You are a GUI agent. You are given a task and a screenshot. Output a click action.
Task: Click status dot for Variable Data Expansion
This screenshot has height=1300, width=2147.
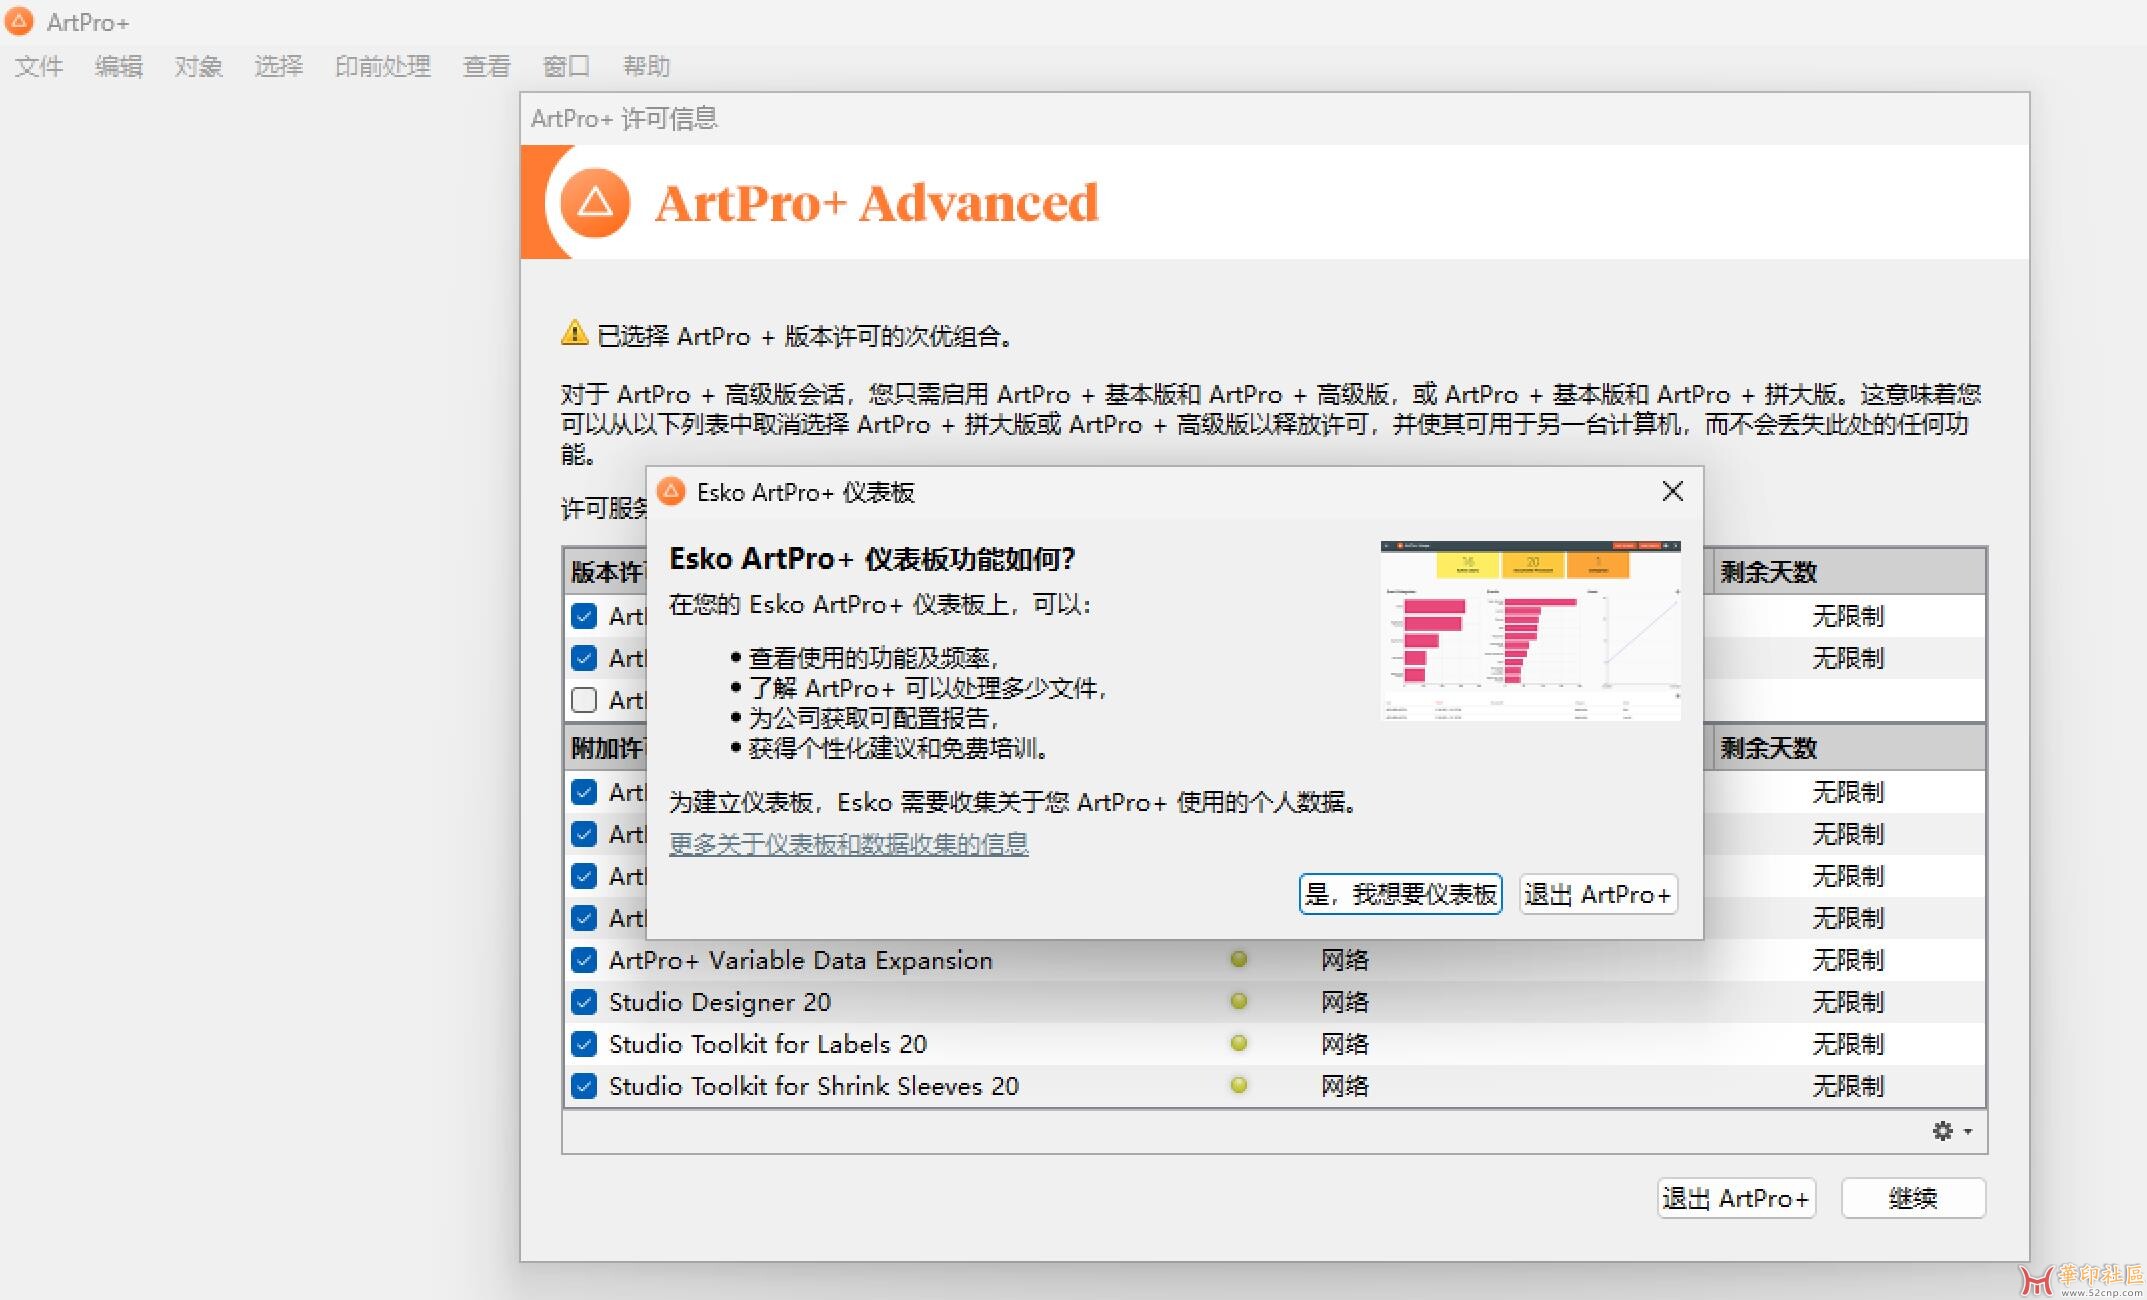[x=1238, y=960]
